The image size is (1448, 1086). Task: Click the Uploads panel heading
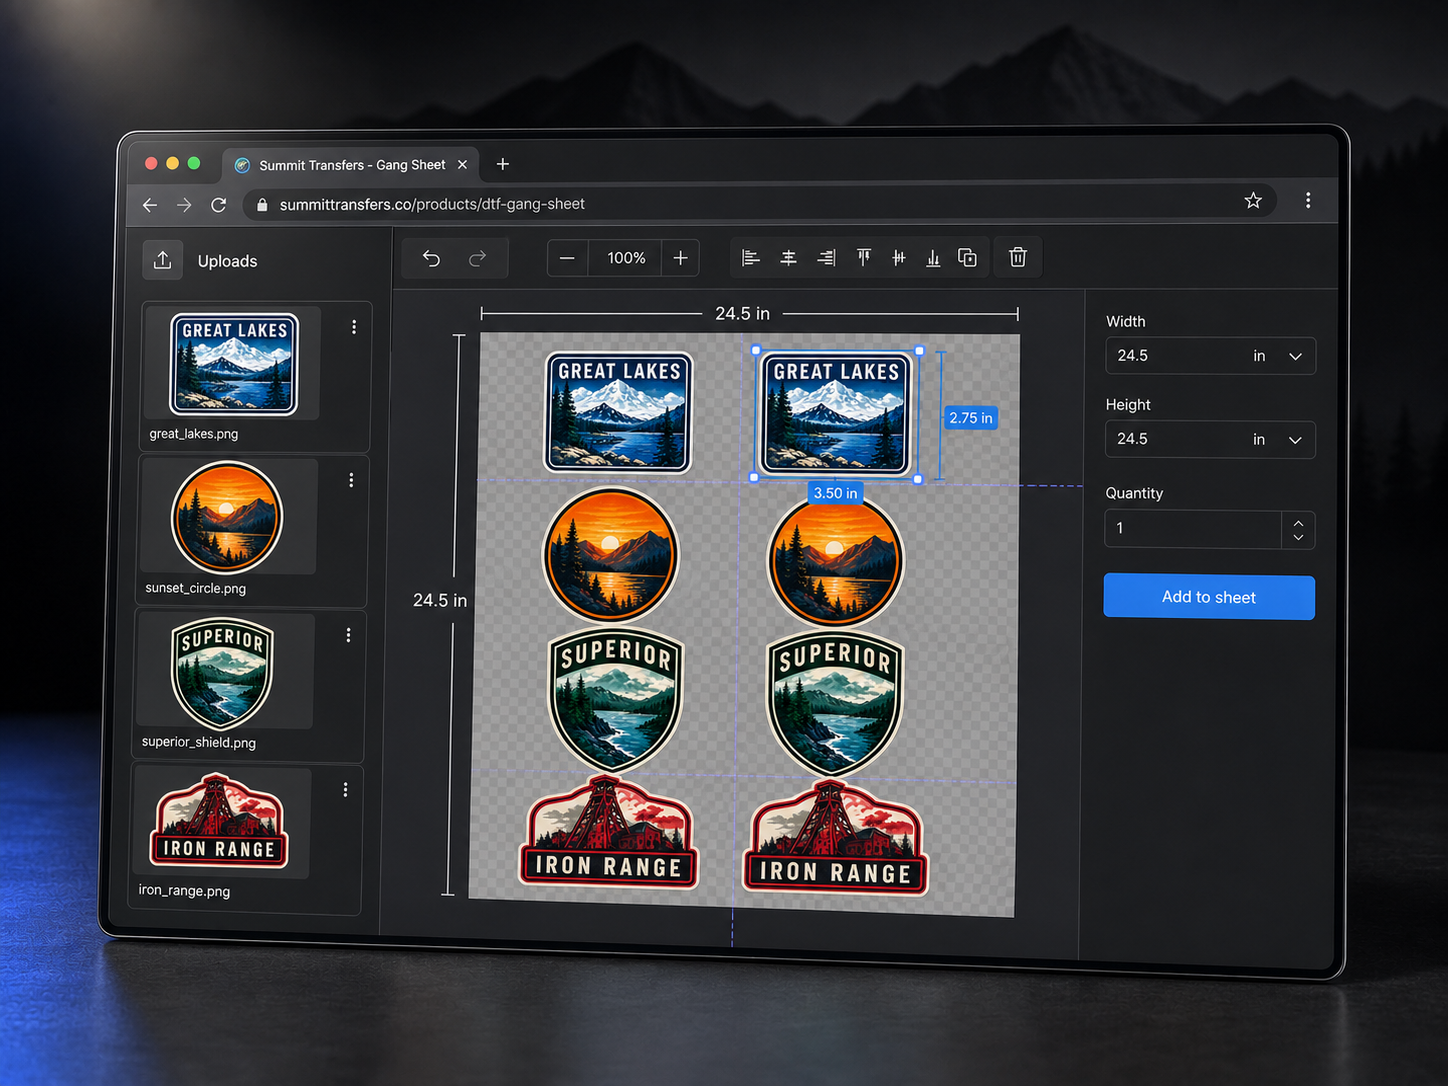coord(227,261)
